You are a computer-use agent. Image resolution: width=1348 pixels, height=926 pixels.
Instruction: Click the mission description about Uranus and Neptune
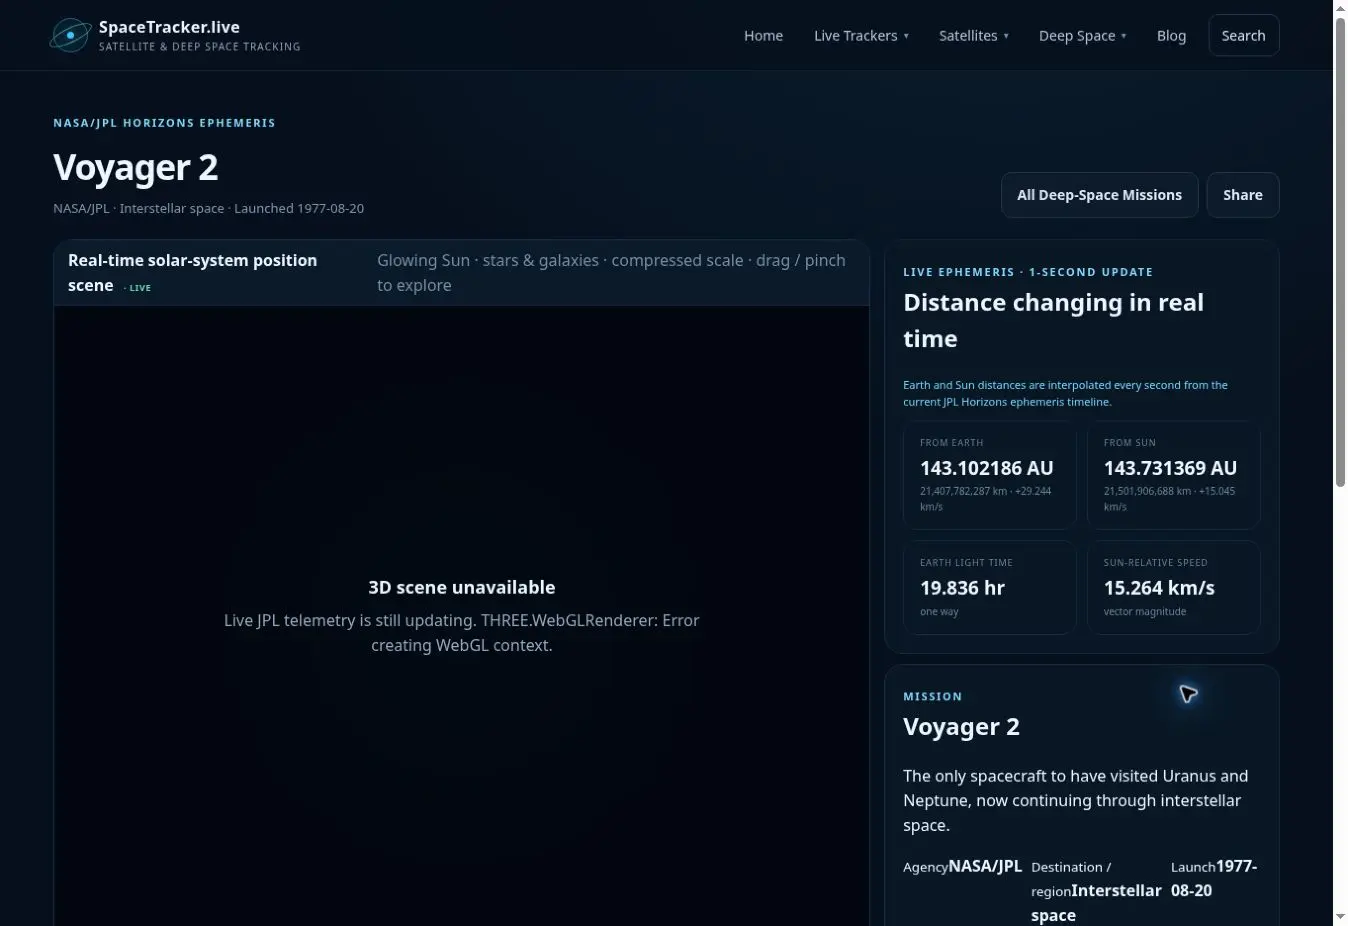(1075, 800)
